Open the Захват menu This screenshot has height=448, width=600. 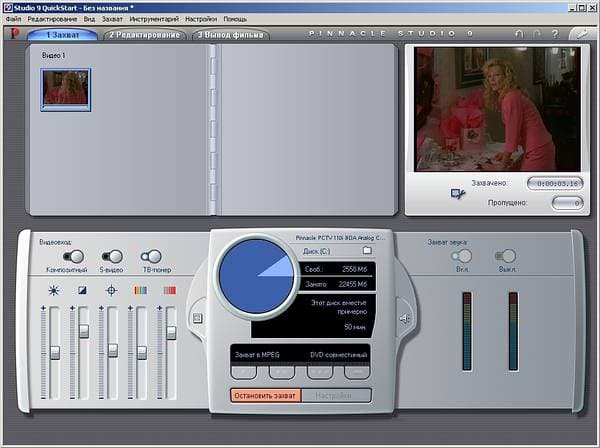click(x=112, y=19)
